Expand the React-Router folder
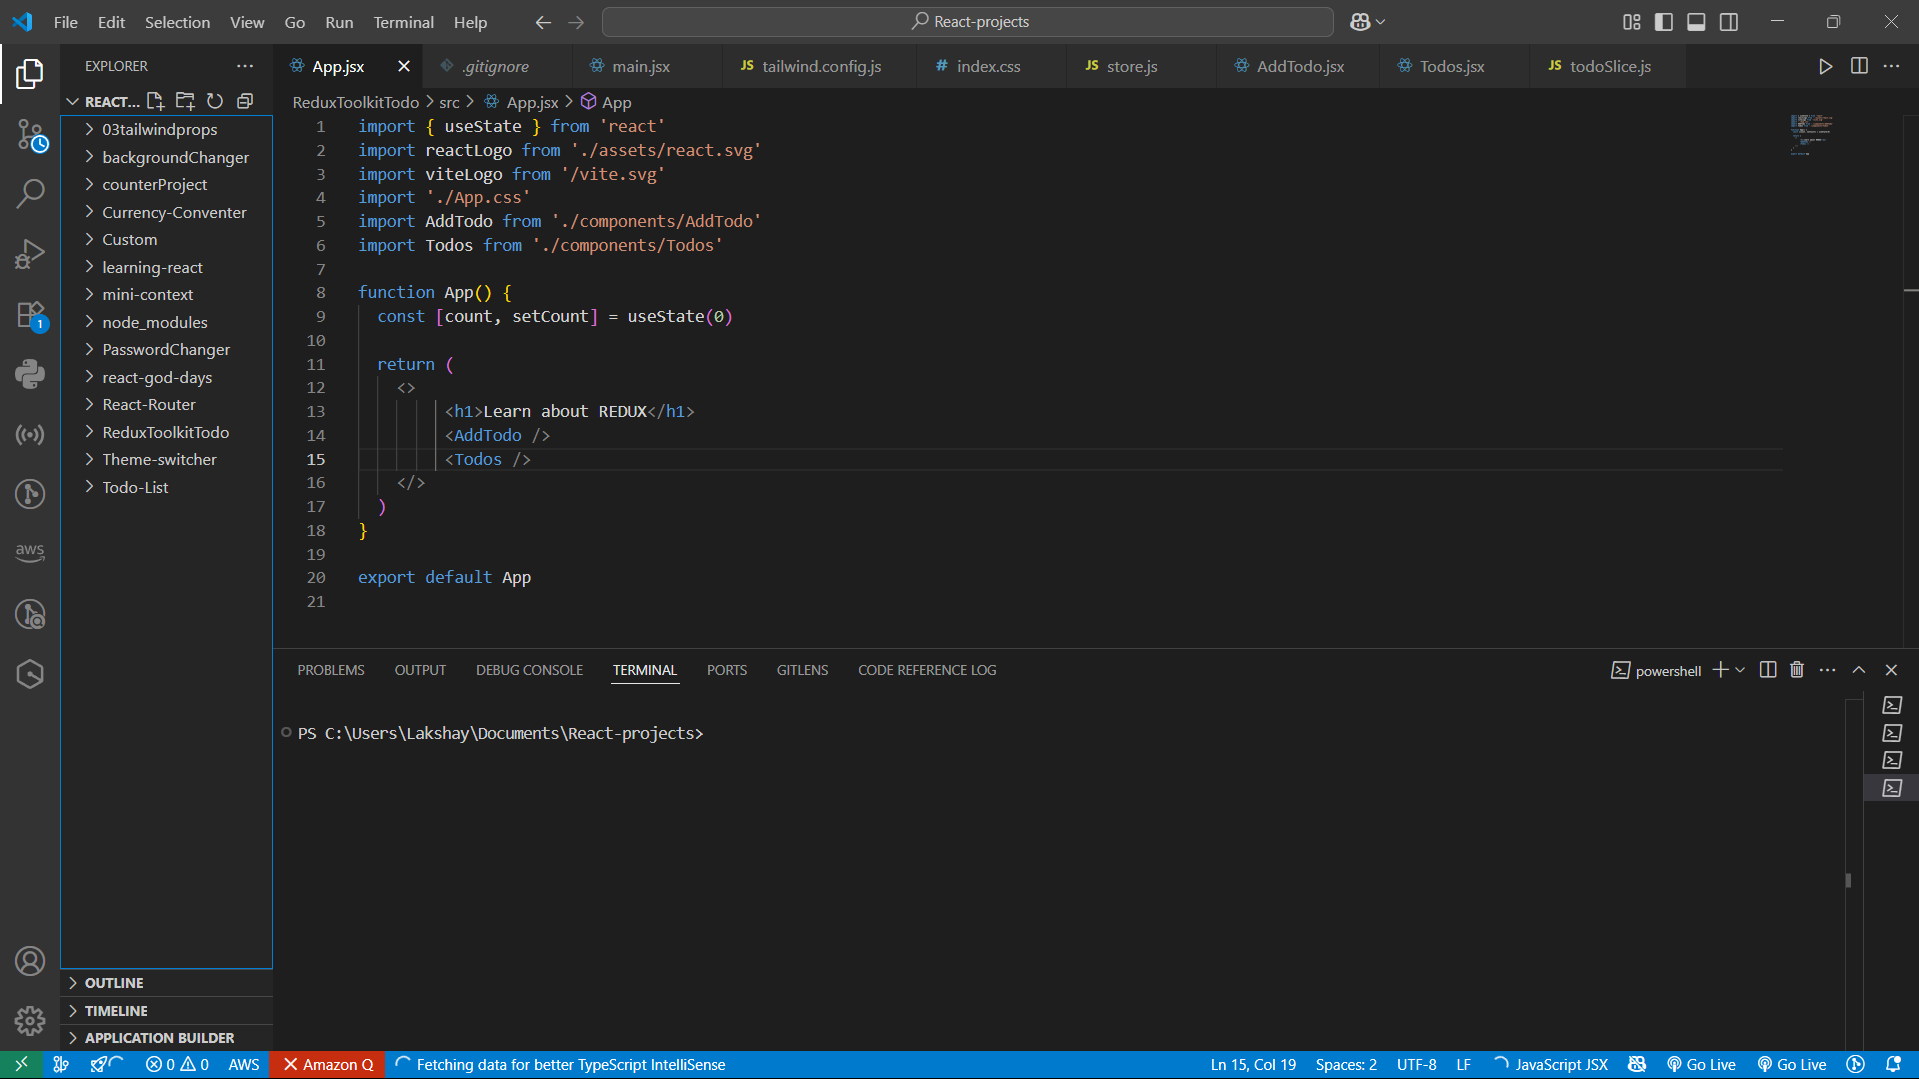The image size is (1919, 1079). click(165, 404)
